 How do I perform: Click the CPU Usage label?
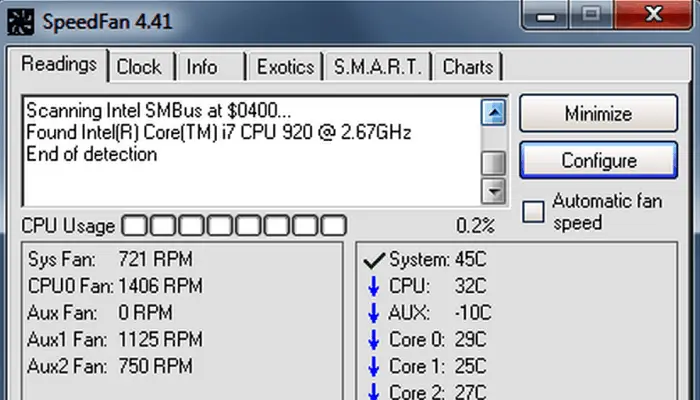tap(68, 226)
